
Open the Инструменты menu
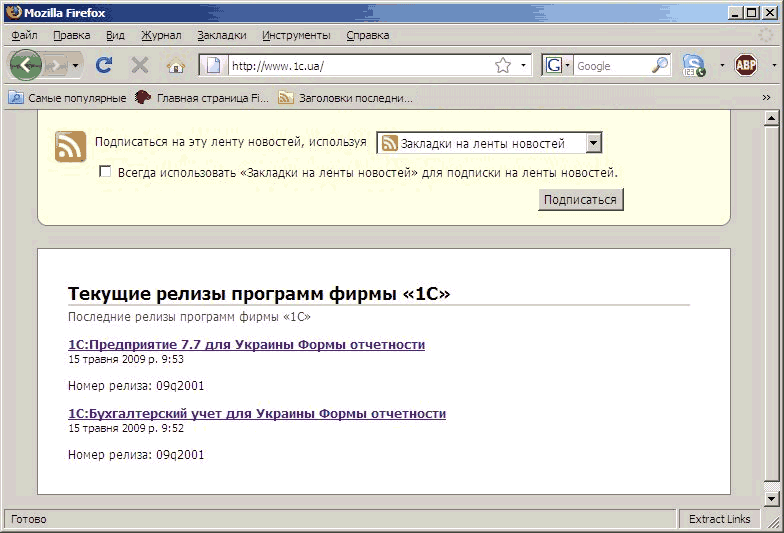coord(296,35)
